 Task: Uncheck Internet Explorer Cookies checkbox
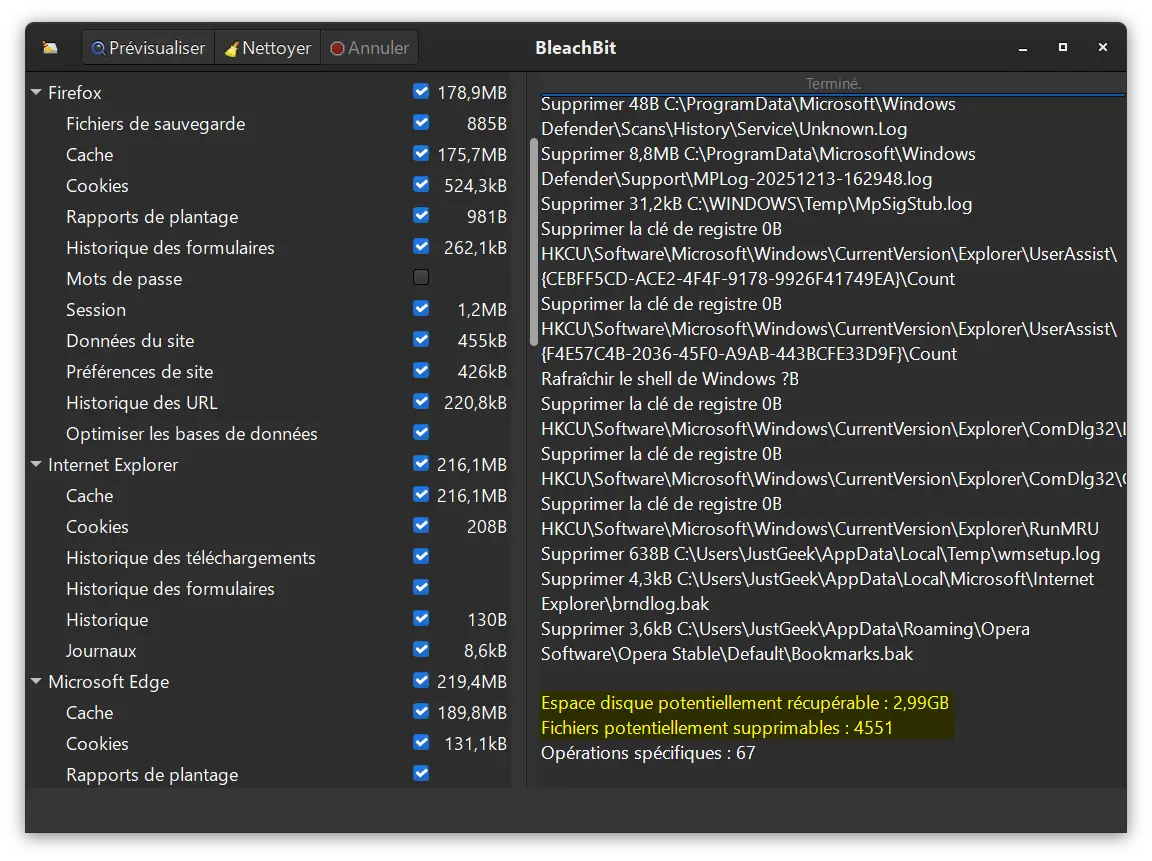coord(421,525)
